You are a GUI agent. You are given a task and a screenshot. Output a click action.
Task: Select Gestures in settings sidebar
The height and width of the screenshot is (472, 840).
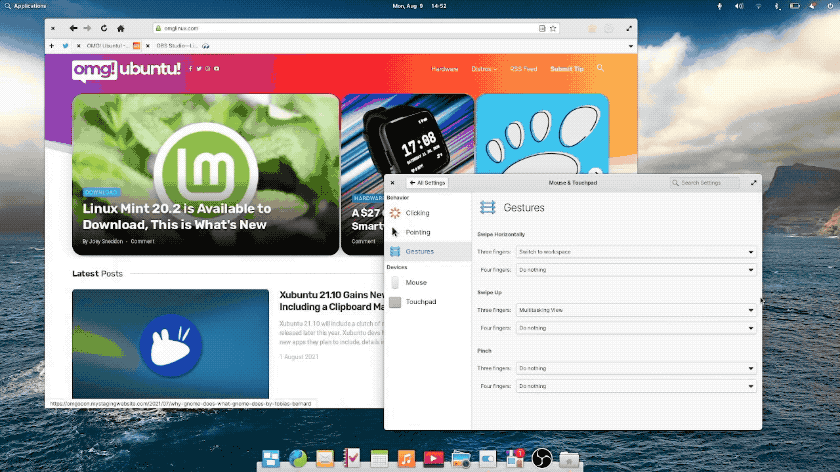pyautogui.click(x=428, y=251)
